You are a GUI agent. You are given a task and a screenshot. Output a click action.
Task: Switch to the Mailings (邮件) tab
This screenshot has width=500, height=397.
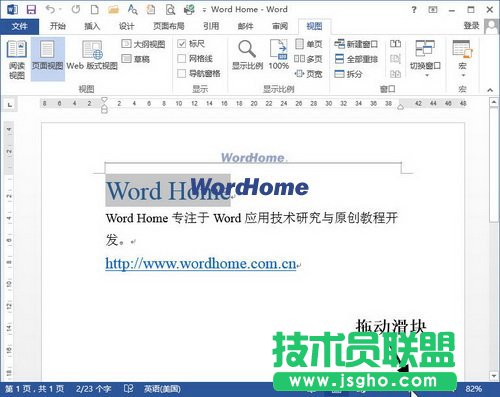coord(245,26)
